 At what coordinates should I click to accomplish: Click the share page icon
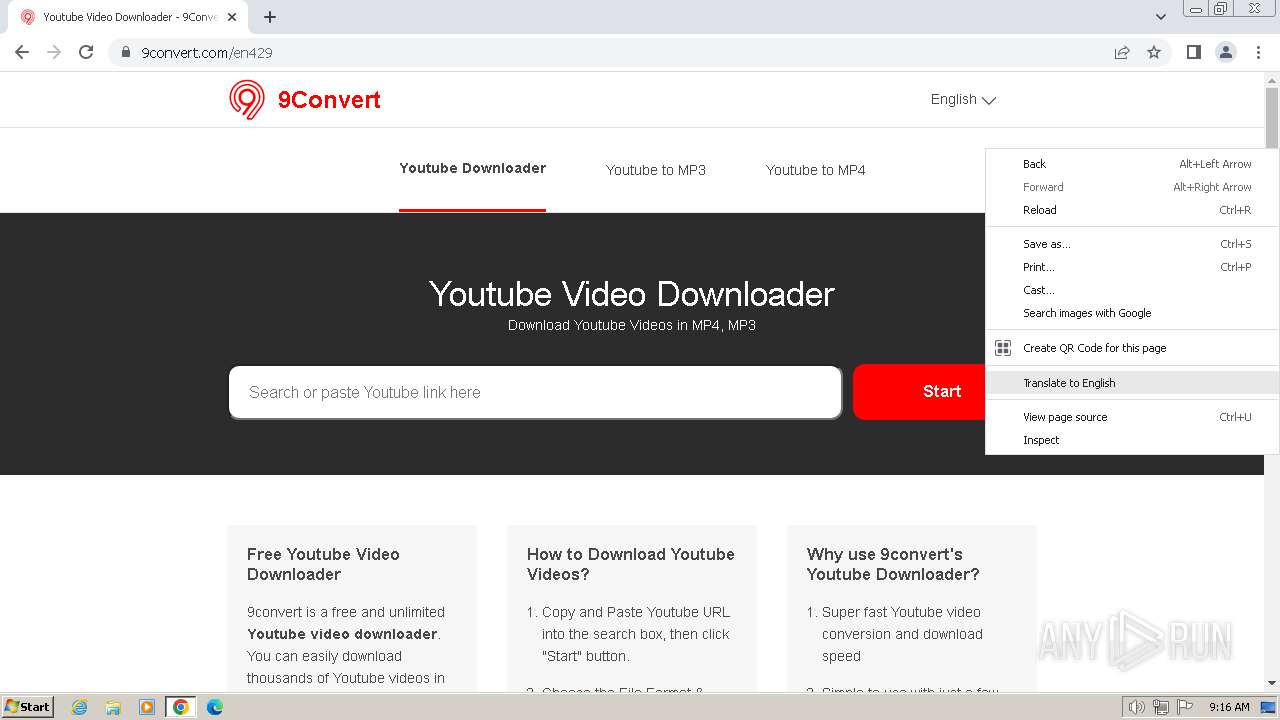click(x=1122, y=52)
